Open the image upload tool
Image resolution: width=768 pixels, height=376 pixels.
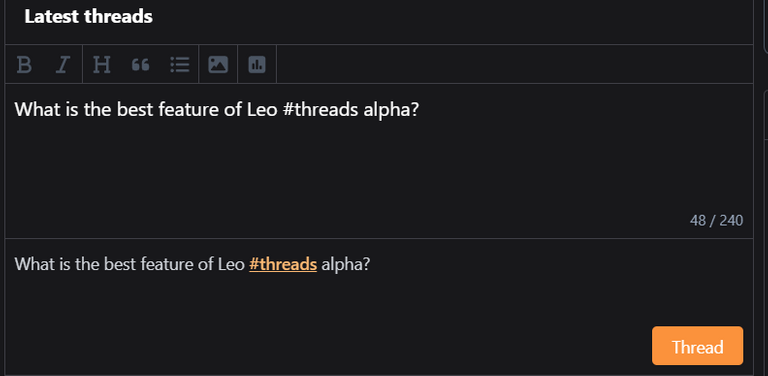tap(218, 64)
